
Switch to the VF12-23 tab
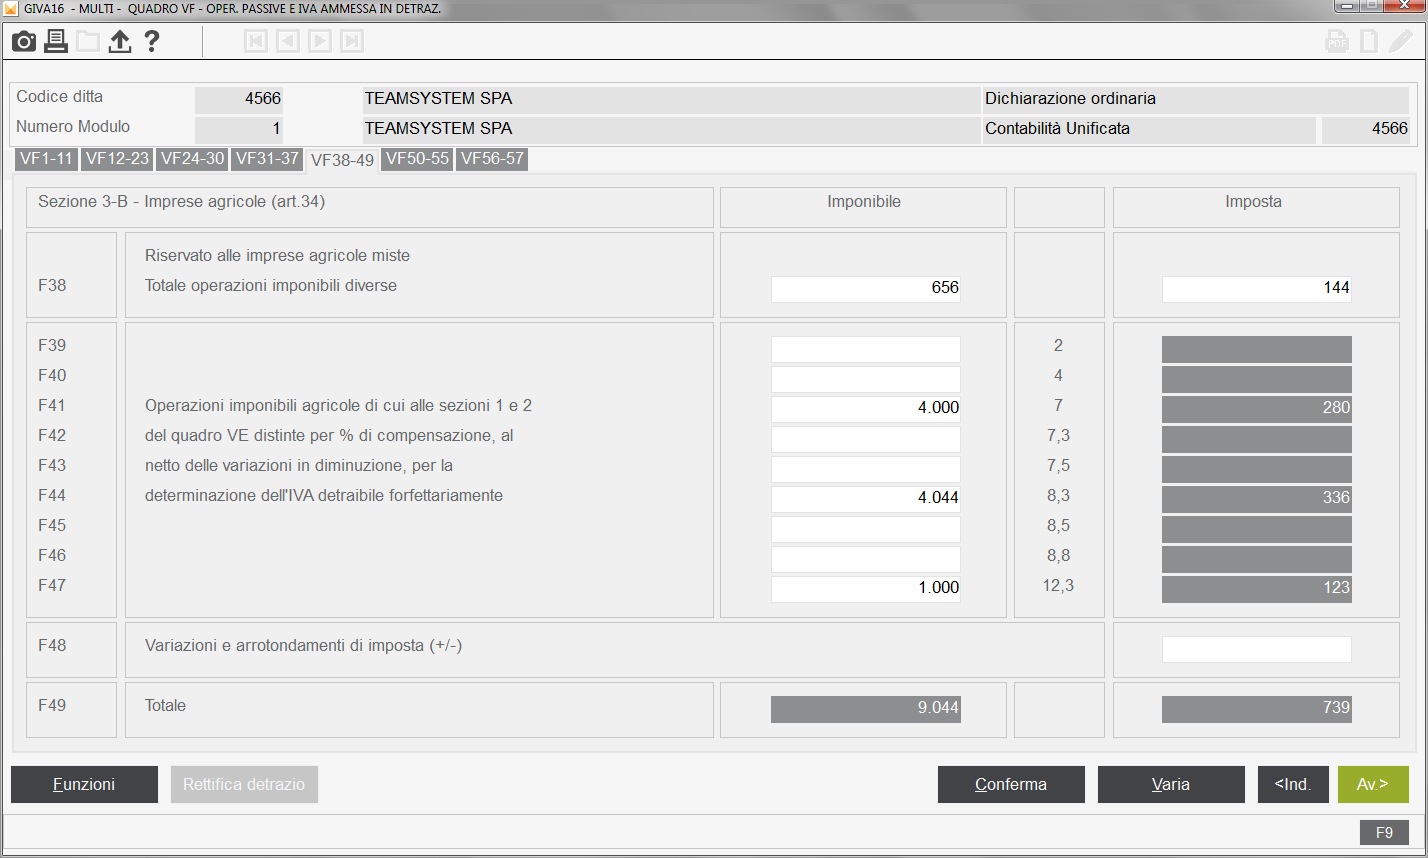pos(117,159)
